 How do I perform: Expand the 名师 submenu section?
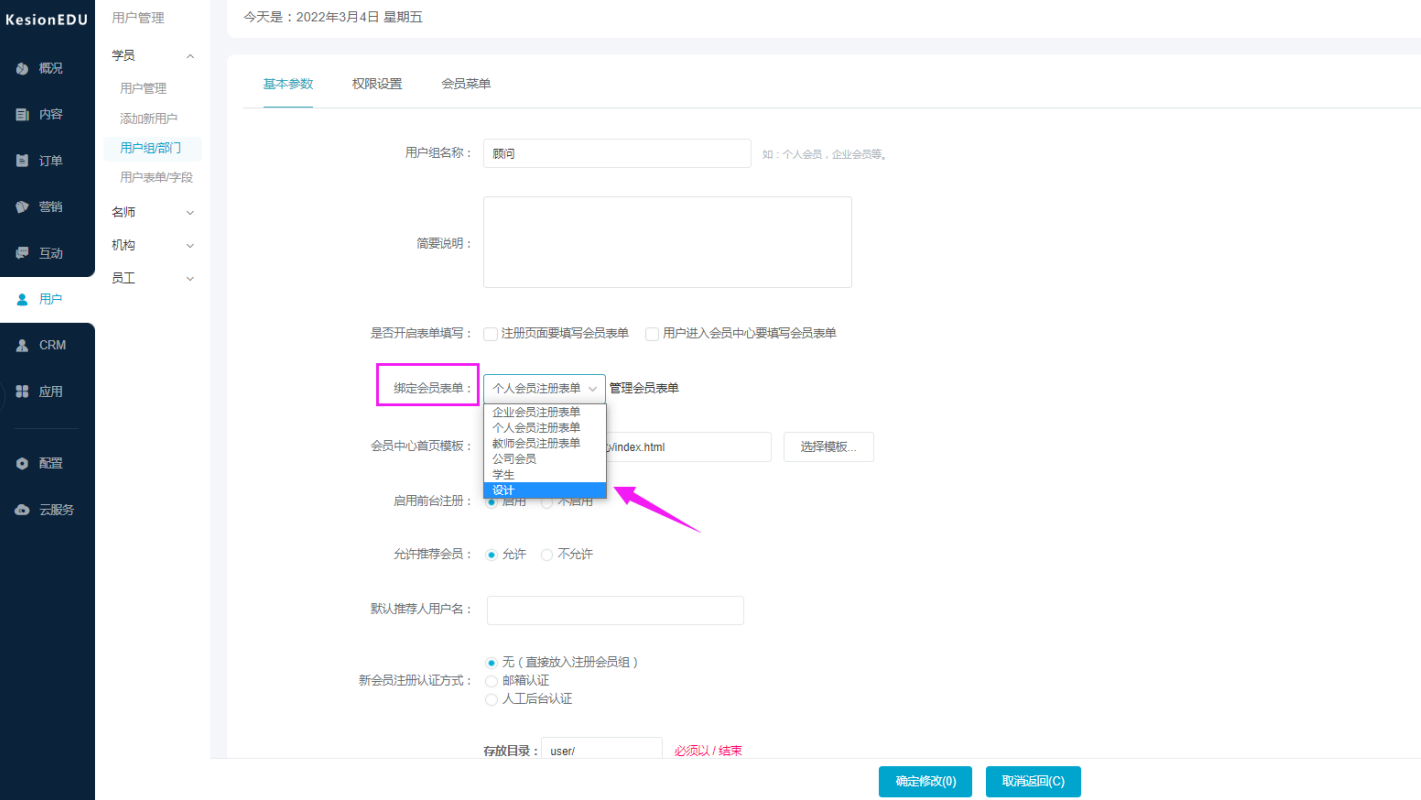coord(190,212)
